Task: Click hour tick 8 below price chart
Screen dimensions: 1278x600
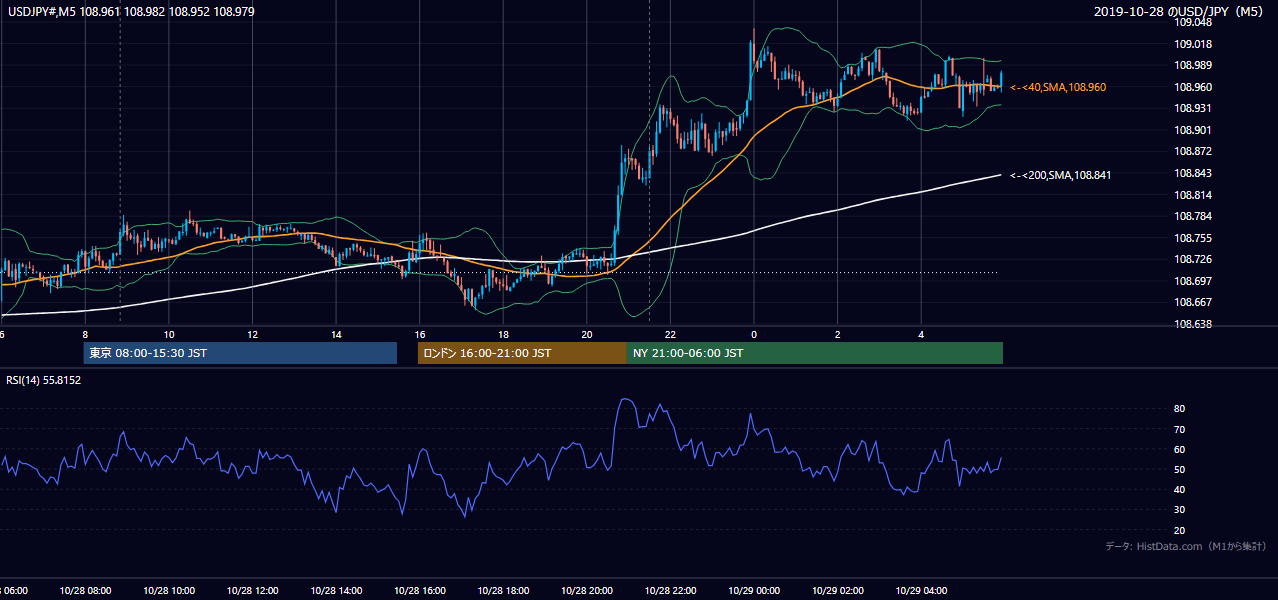Action: coord(85,335)
